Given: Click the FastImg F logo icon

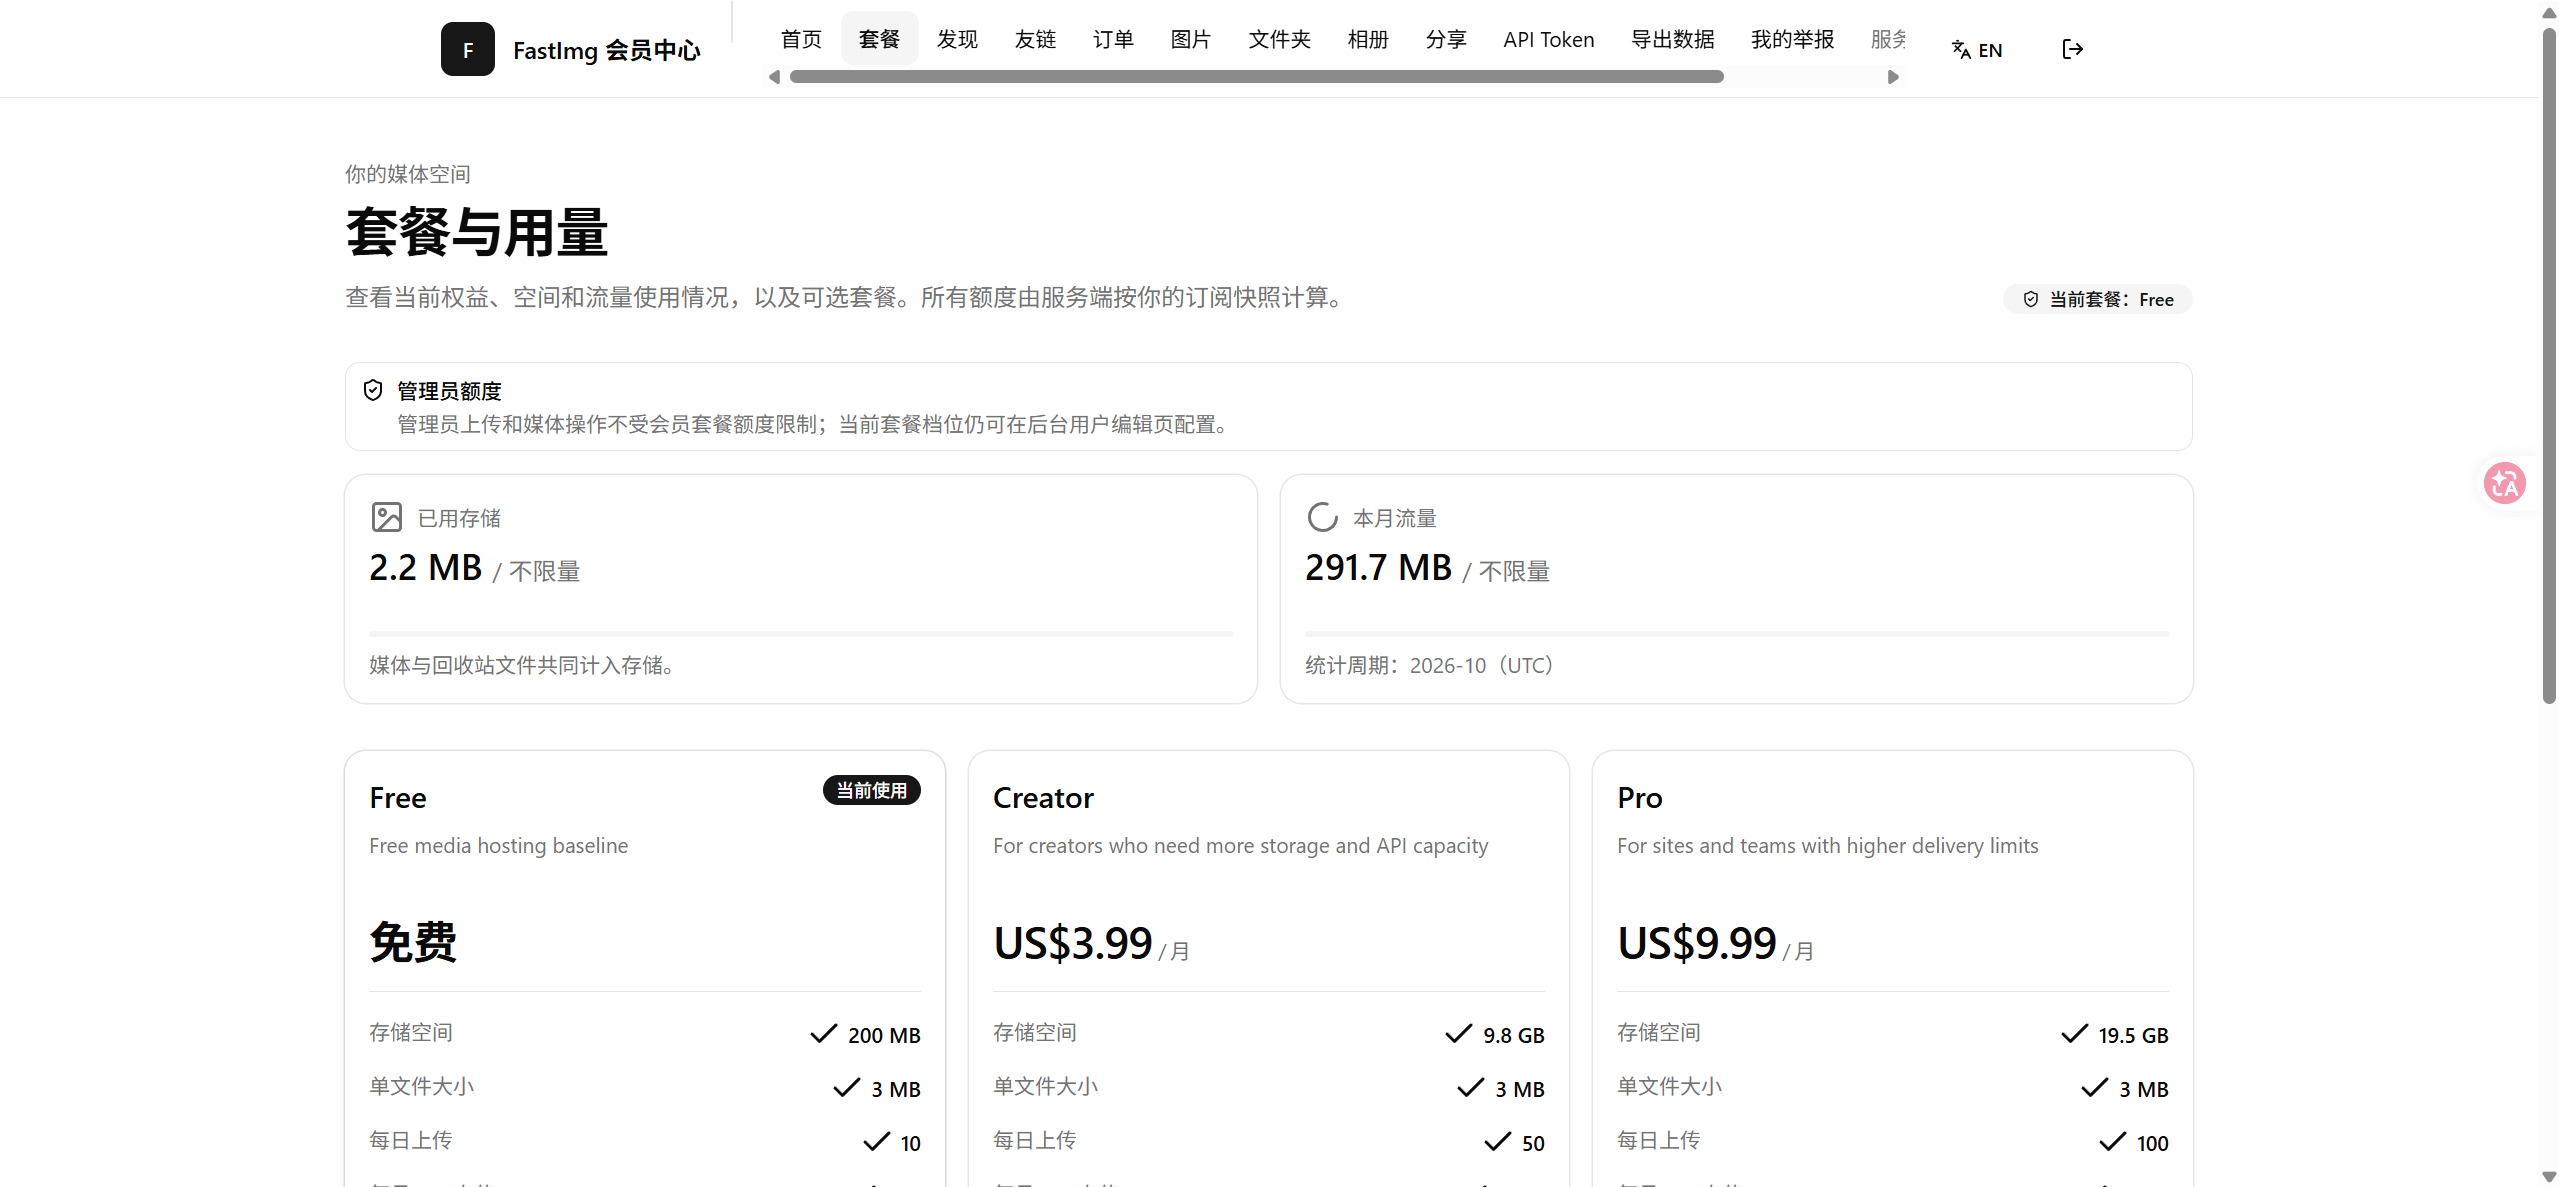Looking at the screenshot, I should [x=467, y=49].
